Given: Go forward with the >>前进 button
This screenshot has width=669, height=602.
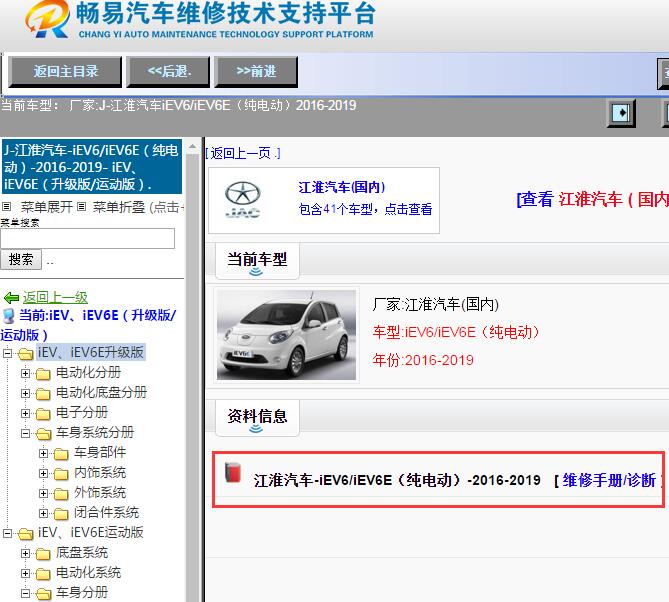Looking at the screenshot, I should tap(256, 71).
